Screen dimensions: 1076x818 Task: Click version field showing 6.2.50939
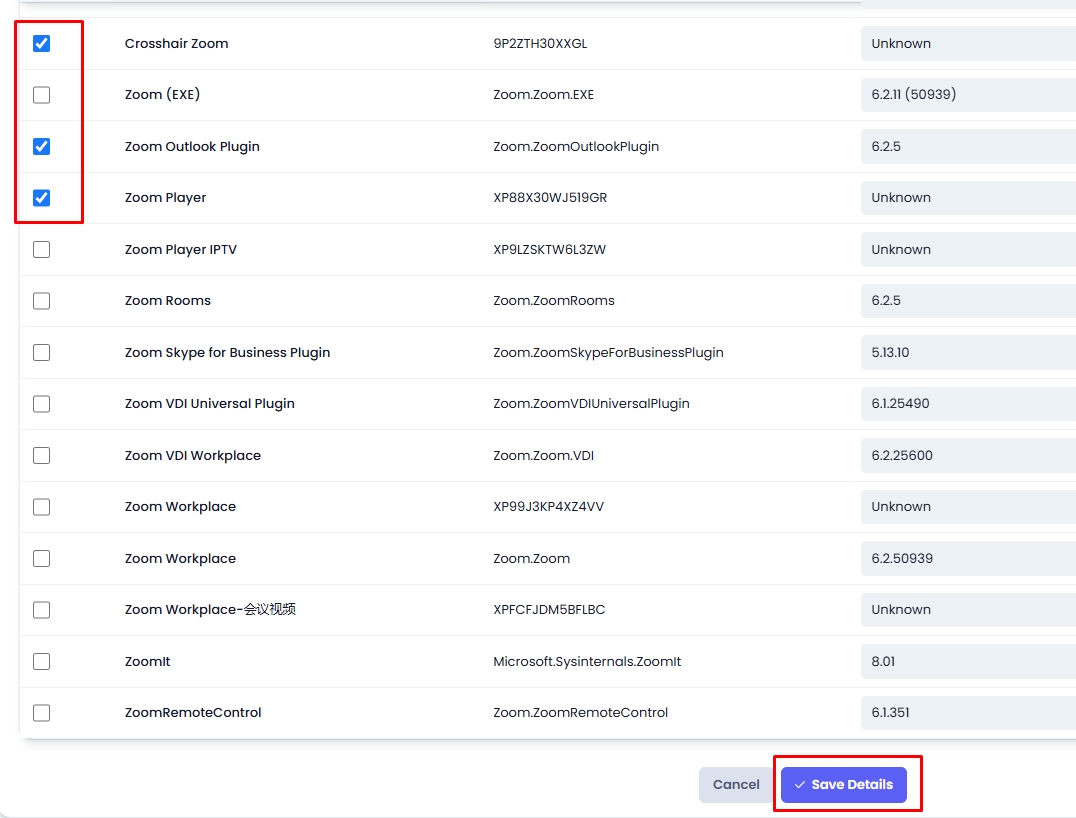968,558
